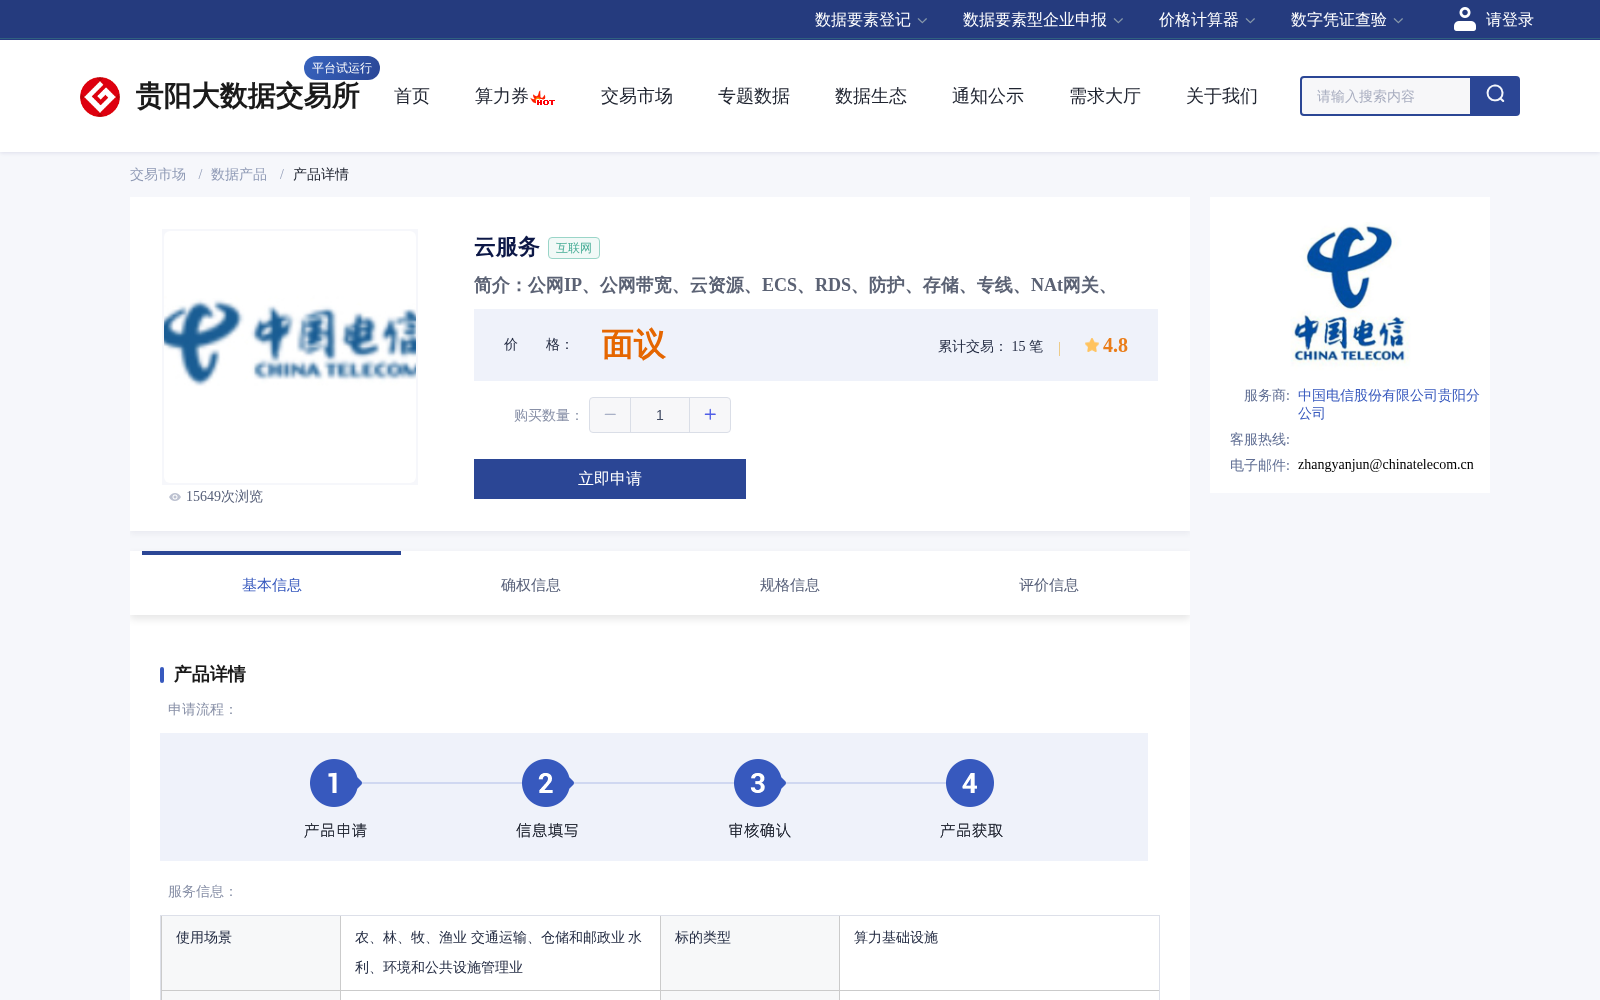Select the 基本信息 tab
1600x1000 pixels.
coord(272,585)
